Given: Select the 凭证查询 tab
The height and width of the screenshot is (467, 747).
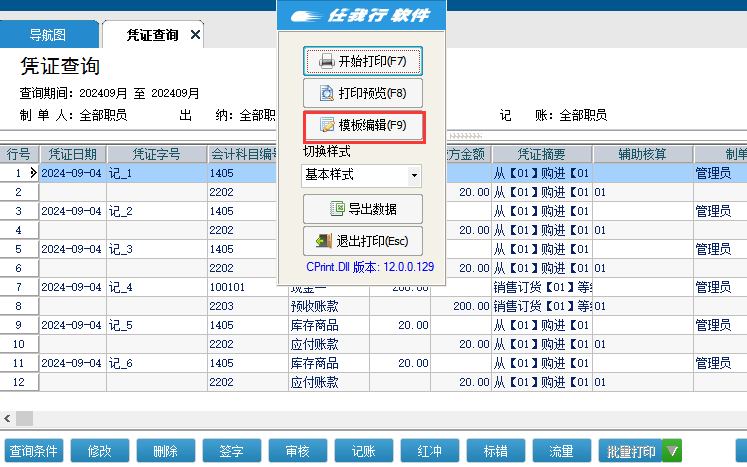Looking at the screenshot, I should 152,35.
